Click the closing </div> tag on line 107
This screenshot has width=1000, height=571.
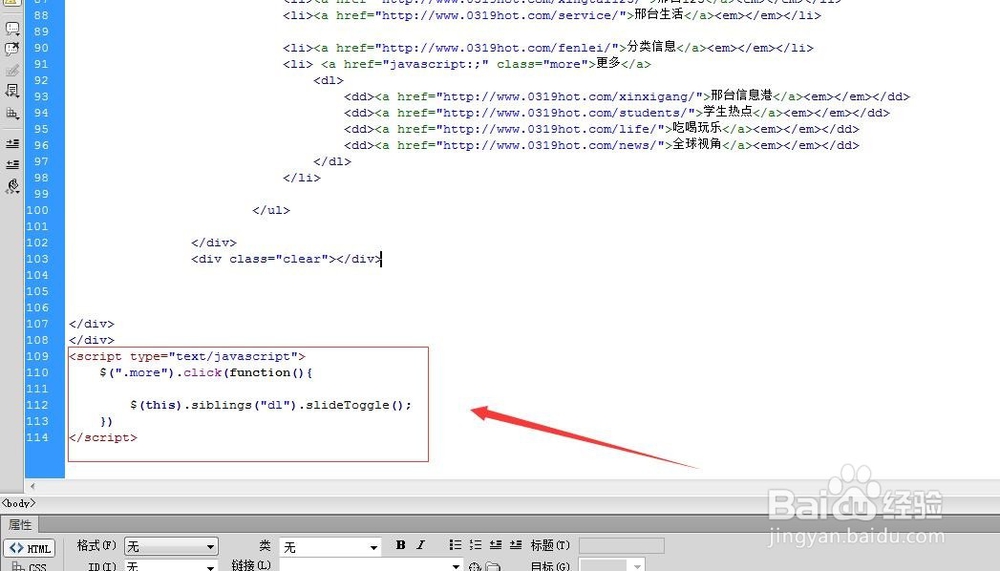(92, 324)
